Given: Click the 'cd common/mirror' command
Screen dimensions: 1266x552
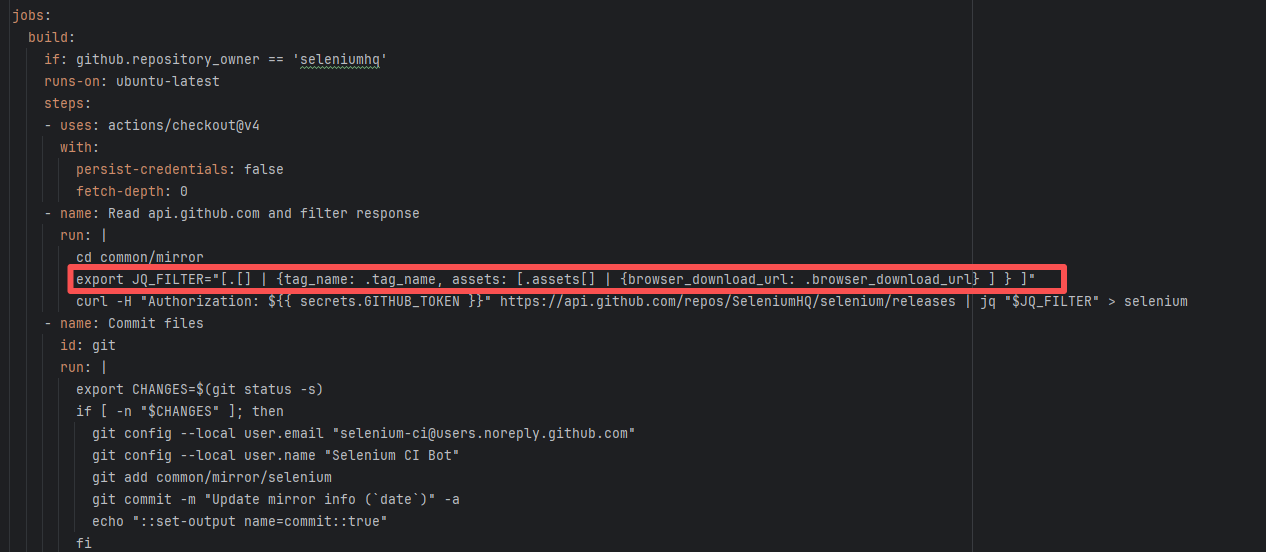Looking at the screenshot, I should tap(139, 257).
